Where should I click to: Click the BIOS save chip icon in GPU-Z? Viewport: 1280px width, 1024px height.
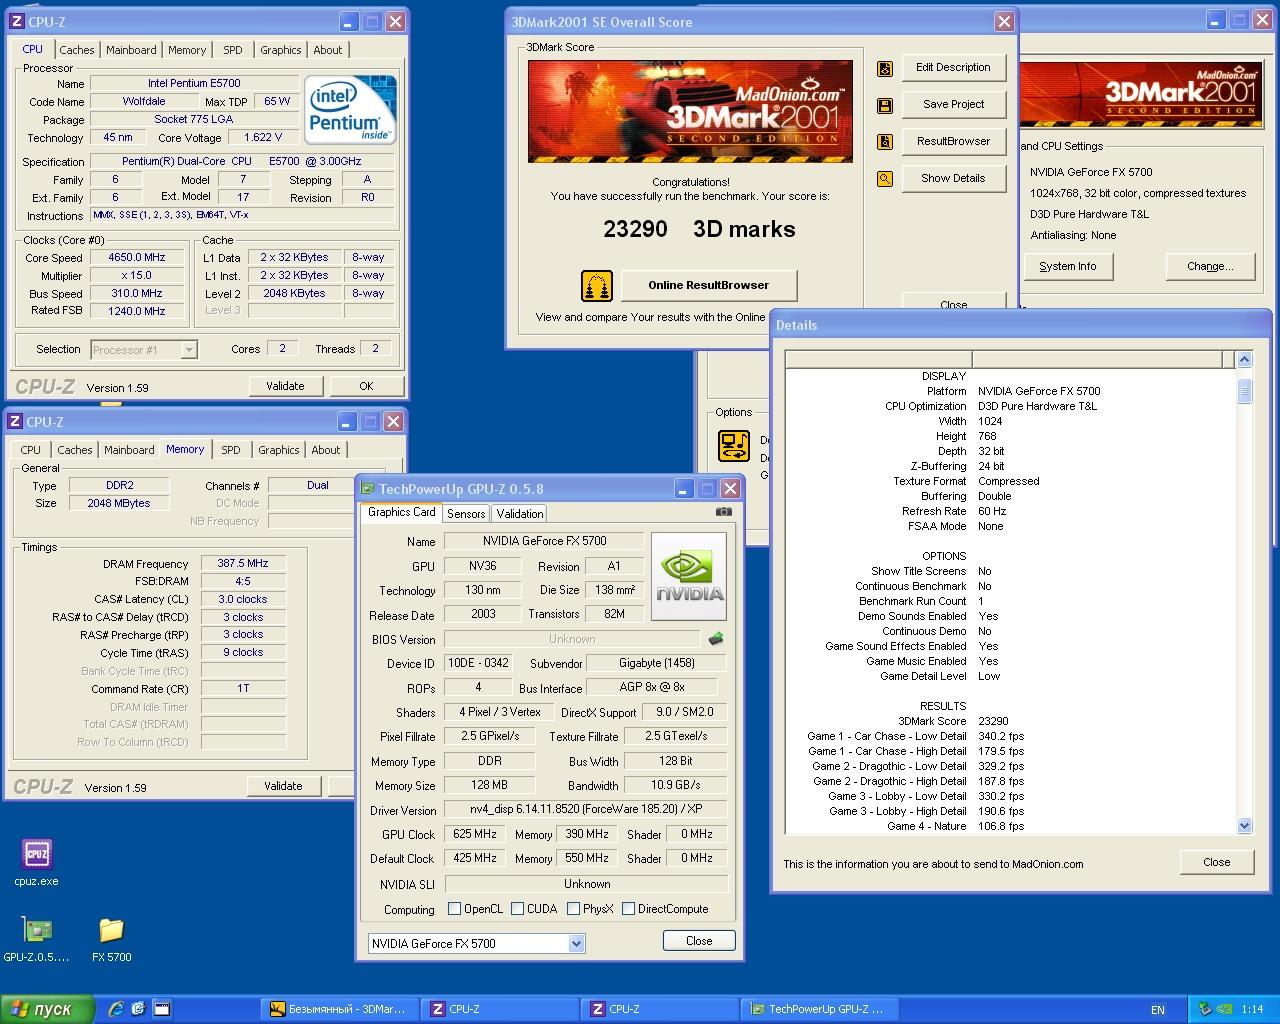716,638
